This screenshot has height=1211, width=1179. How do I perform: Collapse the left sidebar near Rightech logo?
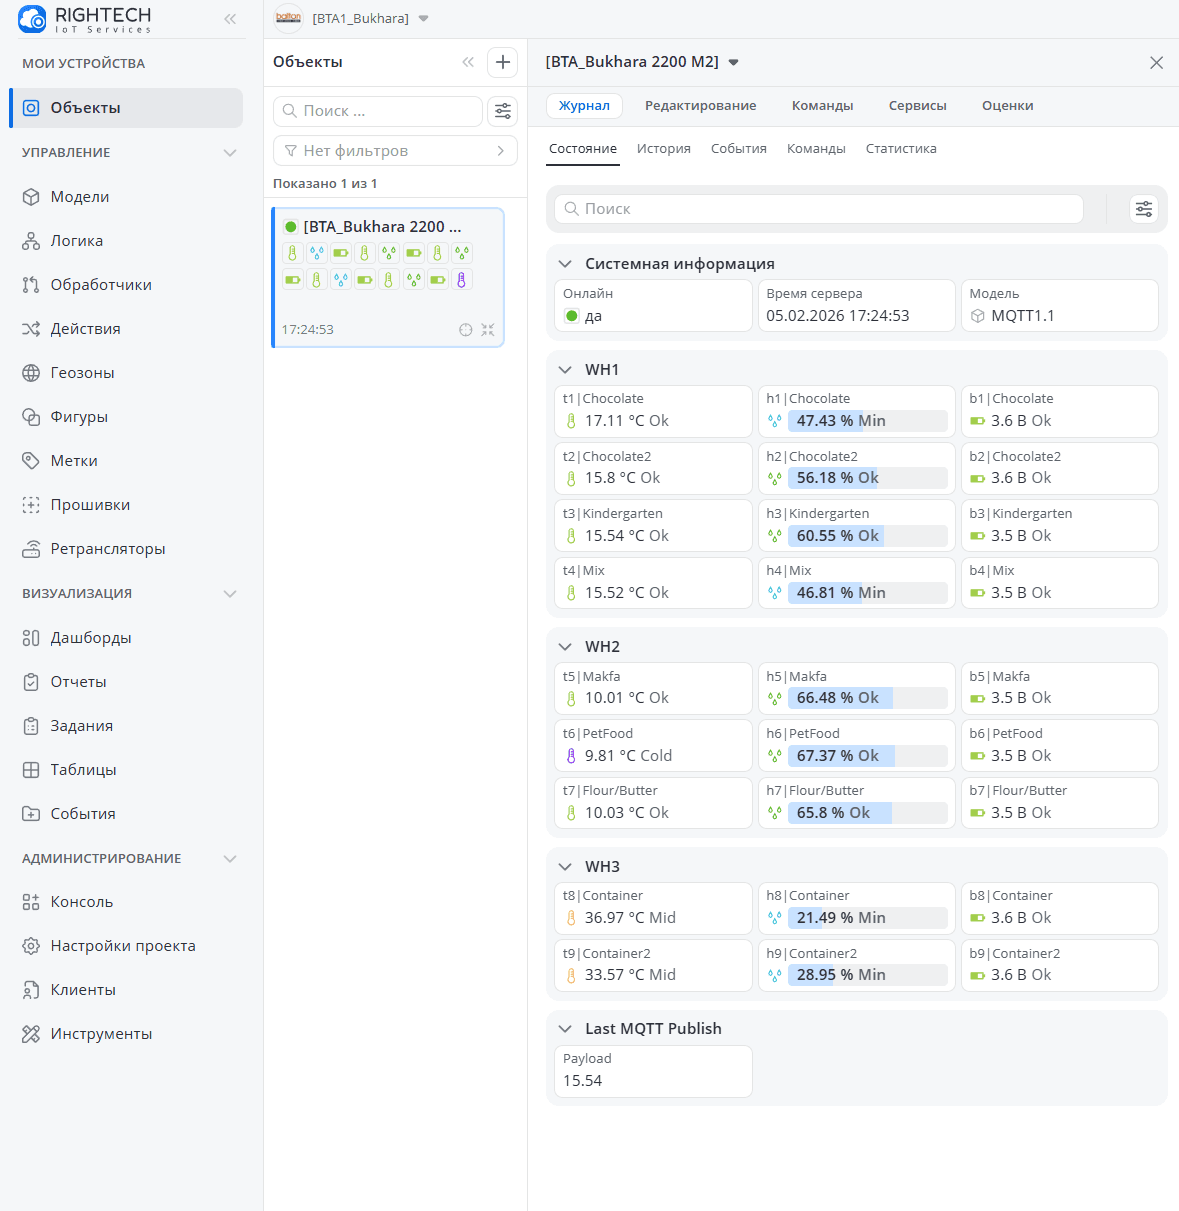(230, 19)
